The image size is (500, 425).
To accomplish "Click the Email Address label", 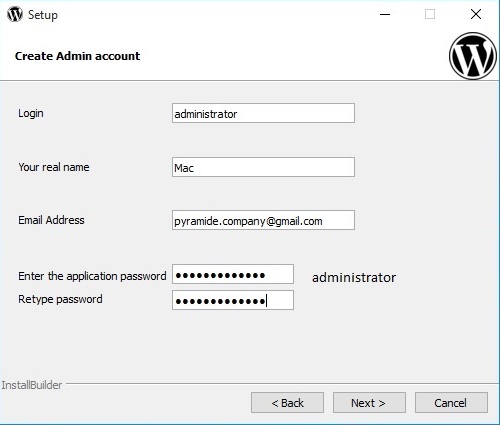I will pyautogui.click(x=51, y=220).
